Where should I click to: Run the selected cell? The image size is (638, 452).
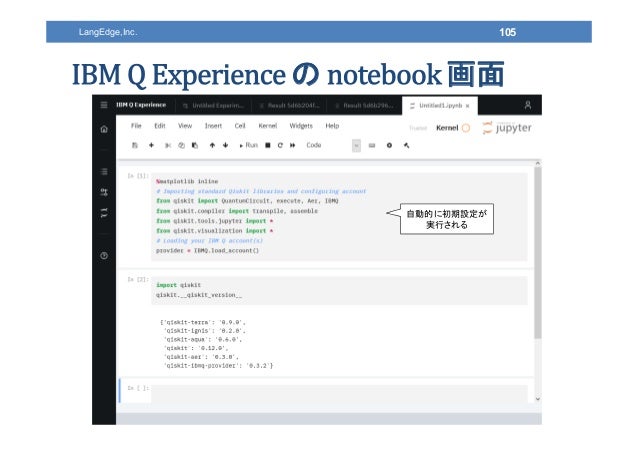[x=249, y=145]
